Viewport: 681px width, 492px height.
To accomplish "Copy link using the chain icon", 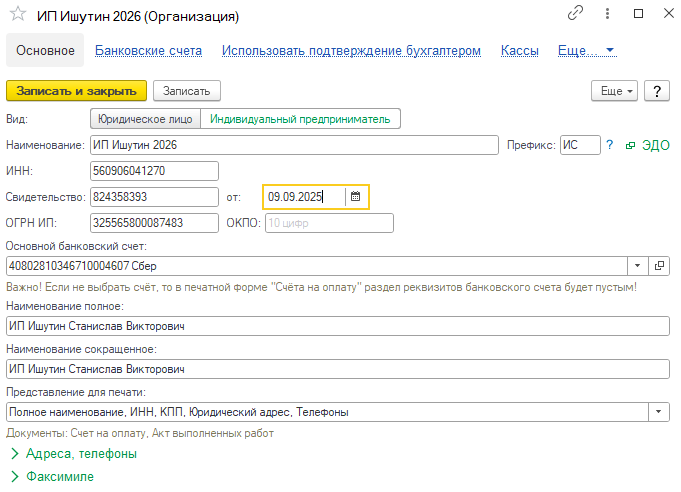I will tap(575, 14).
